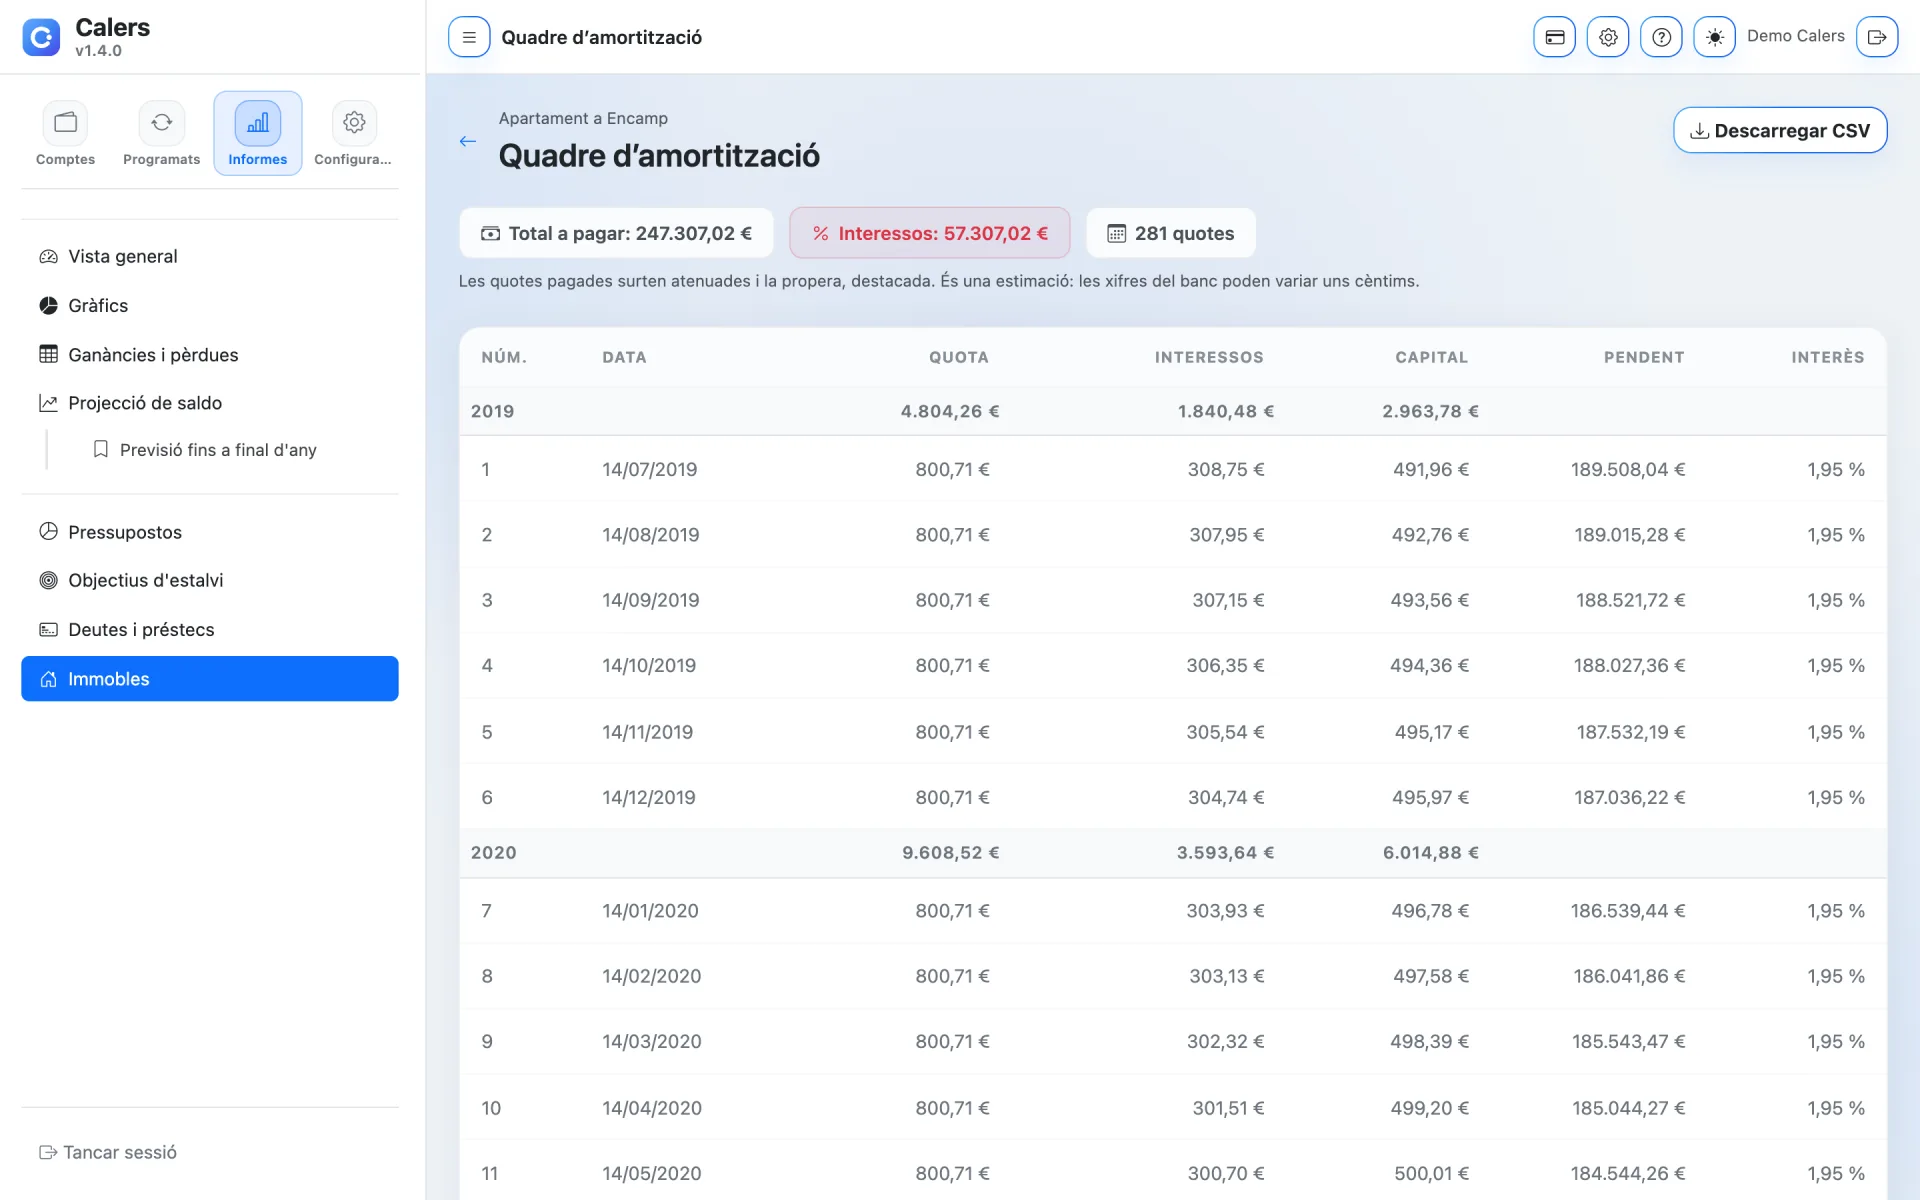Click the Total a pagar chip
1920x1200 pixels.
[616, 233]
